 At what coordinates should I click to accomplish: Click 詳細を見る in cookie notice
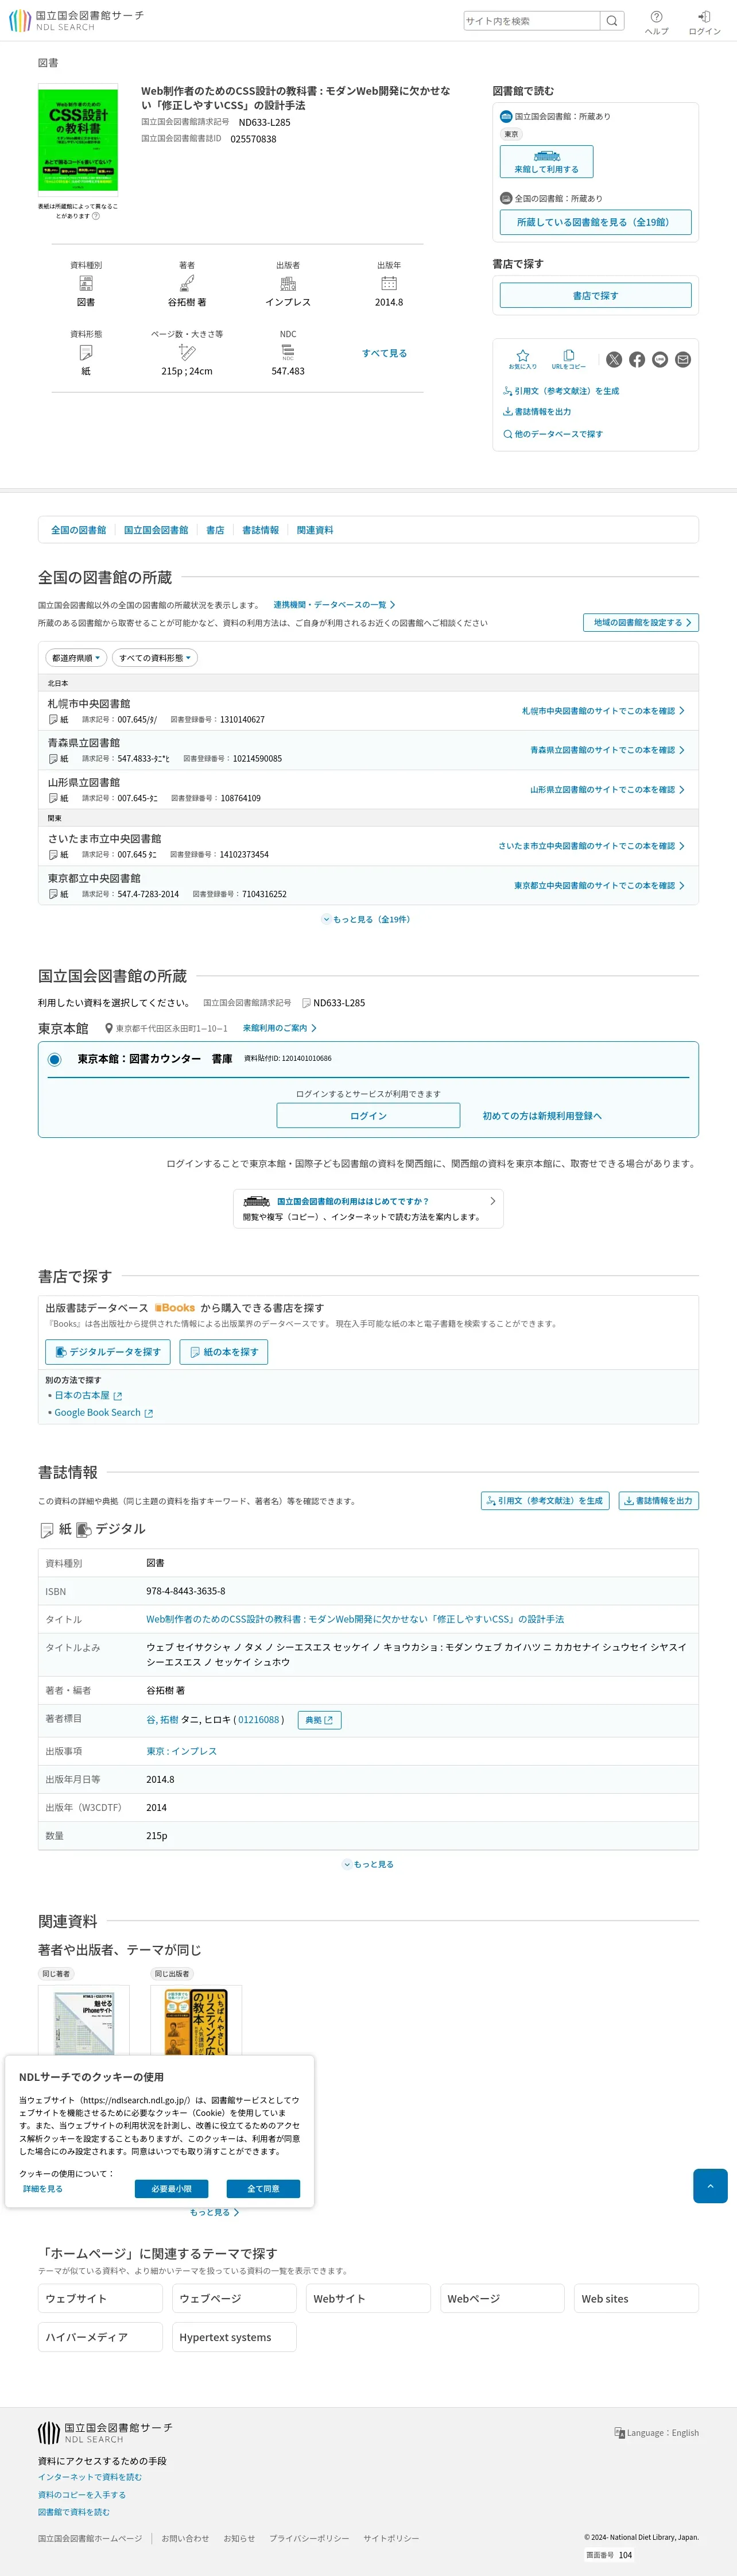pyautogui.click(x=43, y=2189)
